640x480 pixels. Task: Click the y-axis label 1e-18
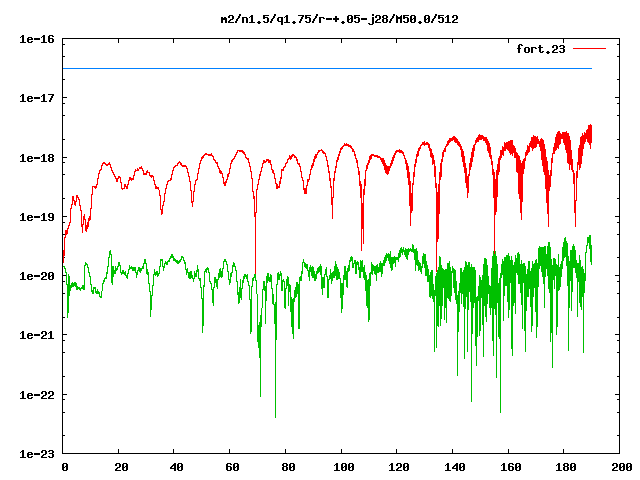[x=37, y=158]
